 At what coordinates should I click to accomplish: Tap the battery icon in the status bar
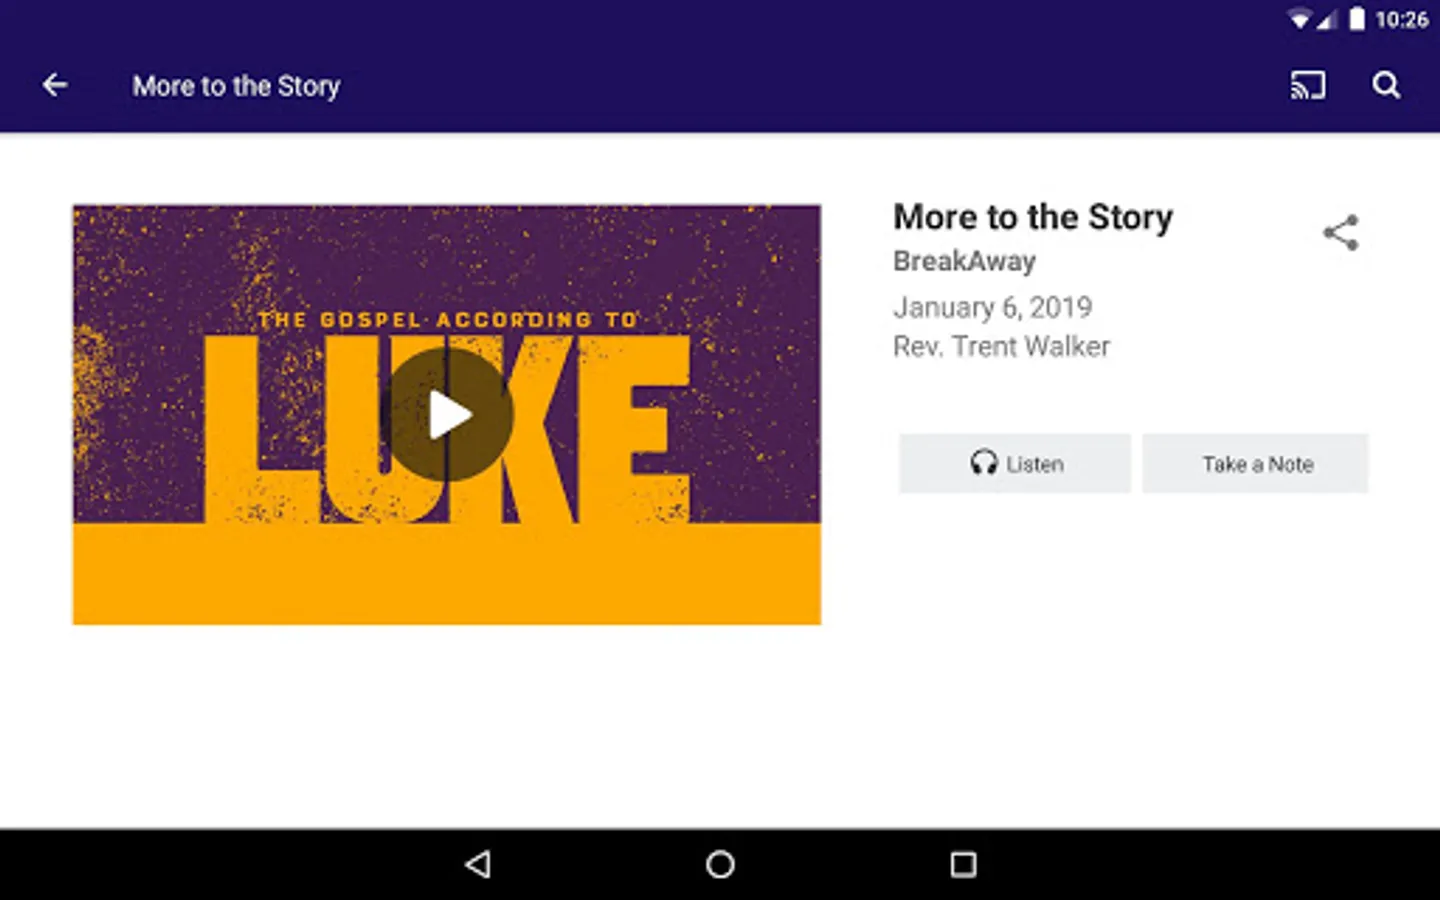pos(1357,19)
